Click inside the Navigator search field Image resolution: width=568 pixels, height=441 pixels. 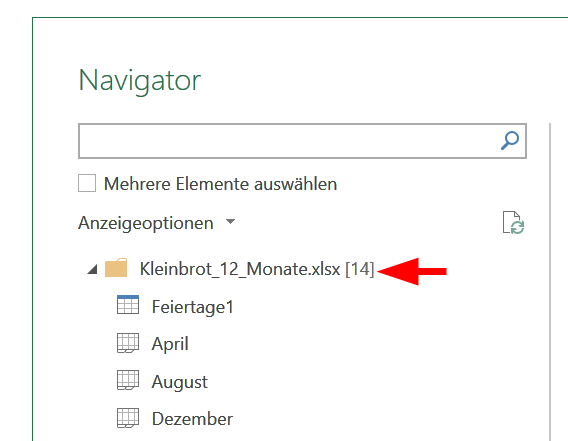pyautogui.click(x=290, y=141)
